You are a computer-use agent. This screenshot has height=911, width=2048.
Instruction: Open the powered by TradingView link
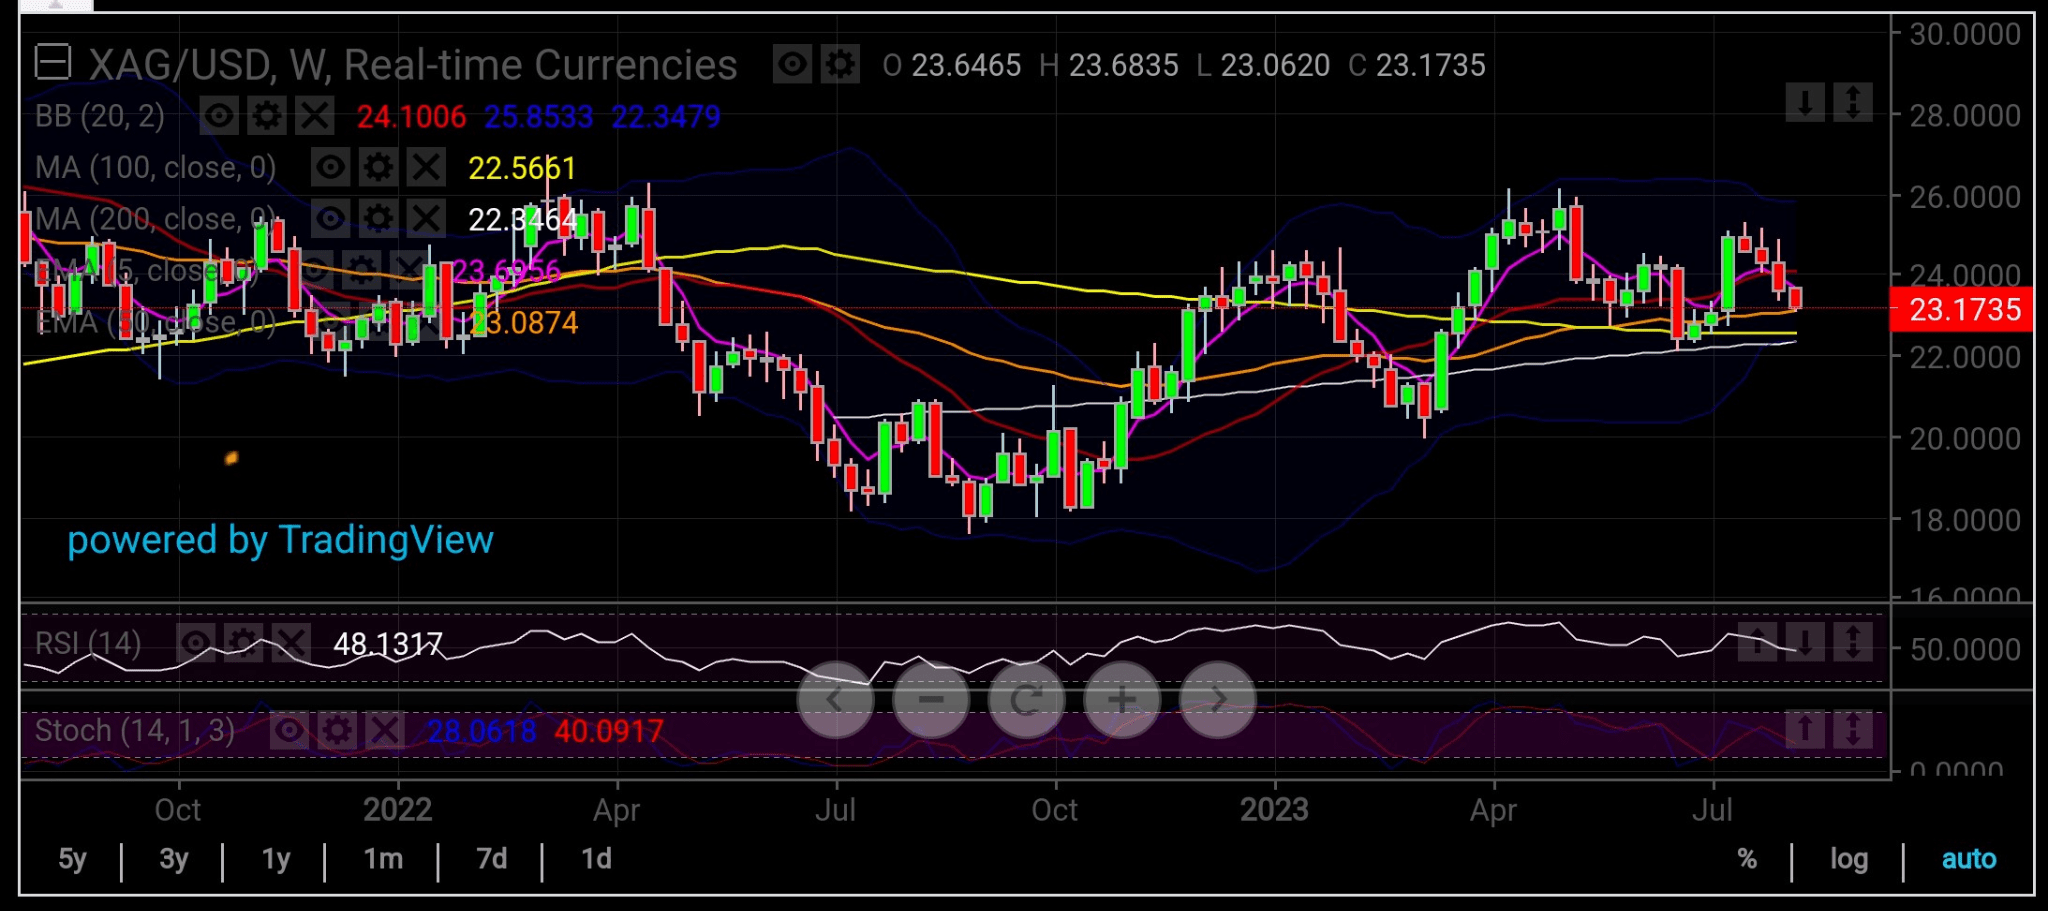(x=280, y=540)
